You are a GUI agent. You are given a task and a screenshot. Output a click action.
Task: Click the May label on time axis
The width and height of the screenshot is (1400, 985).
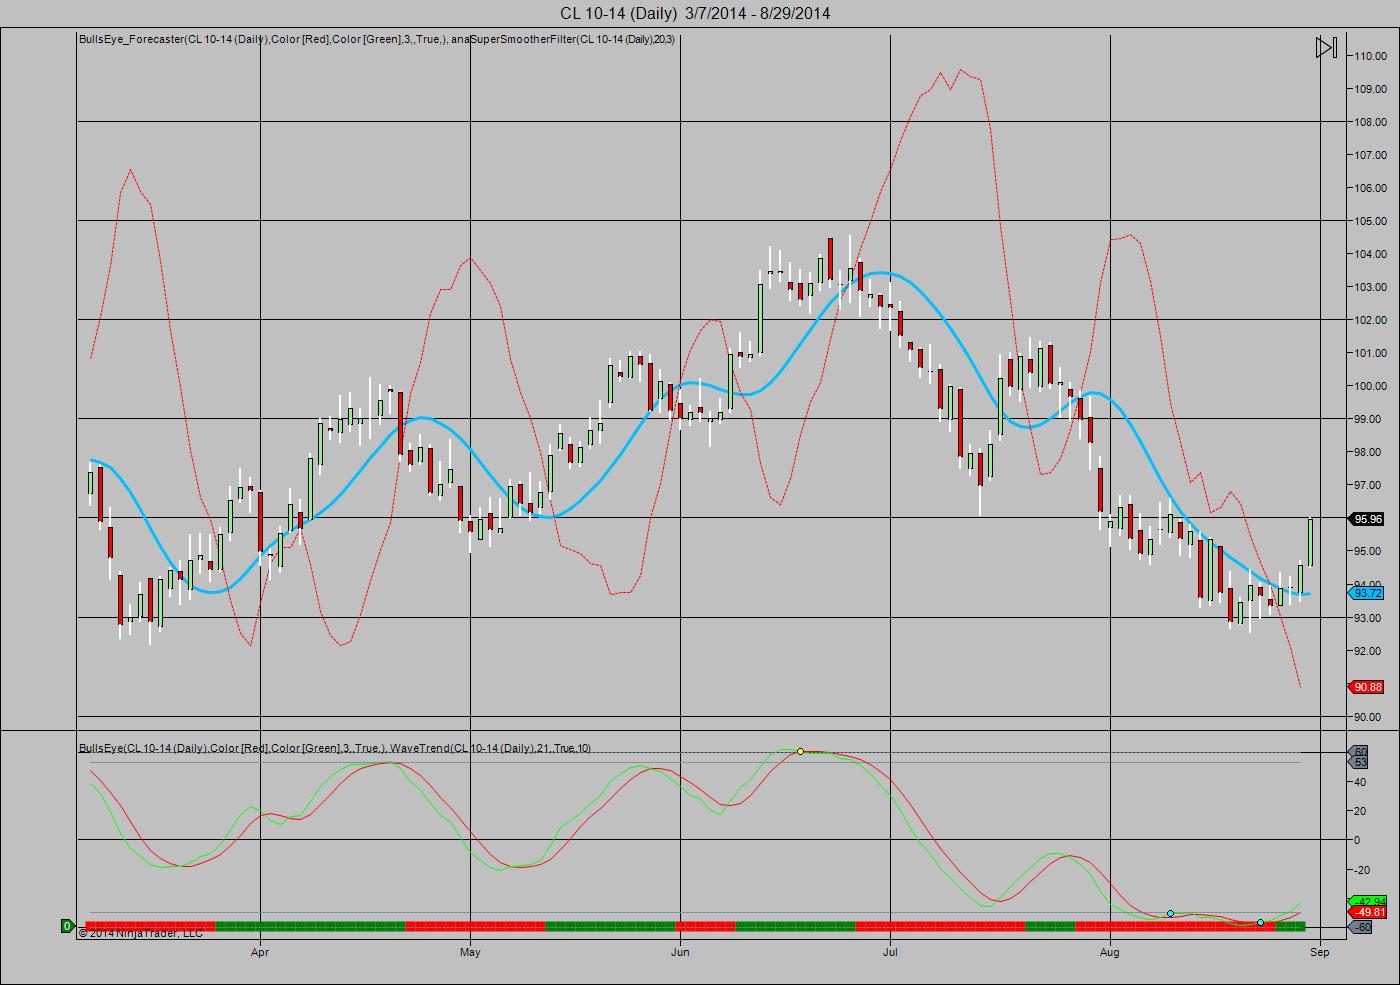point(470,952)
